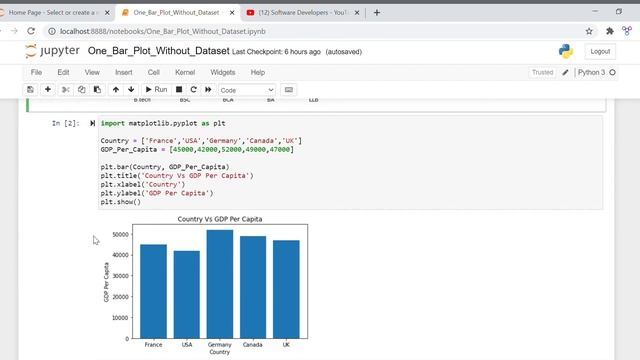Click the Python 3 kernel name
The image size is (640, 360).
(x=591, y=72)
